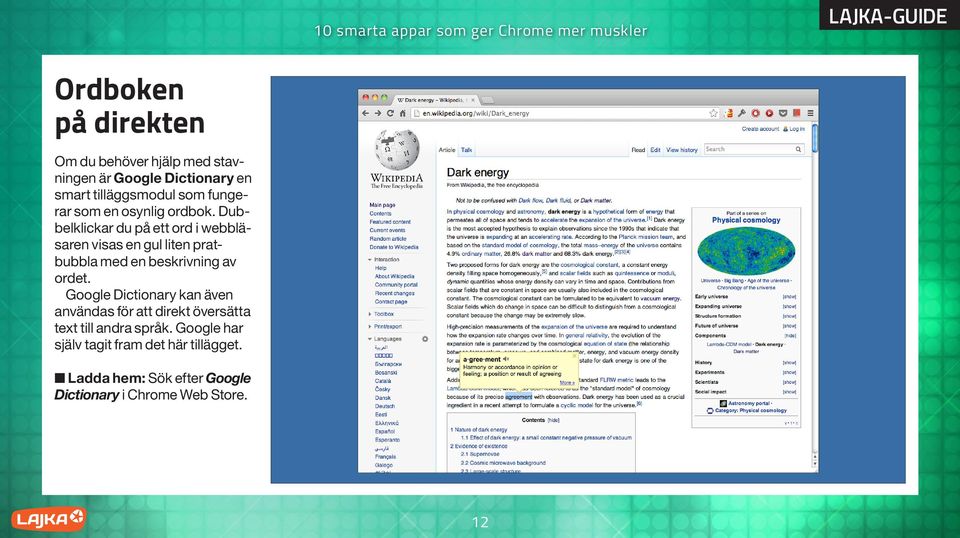Open the Recent changes sidebar link
The height and width of the screenshot is (538, 960).
pos(394,293)
